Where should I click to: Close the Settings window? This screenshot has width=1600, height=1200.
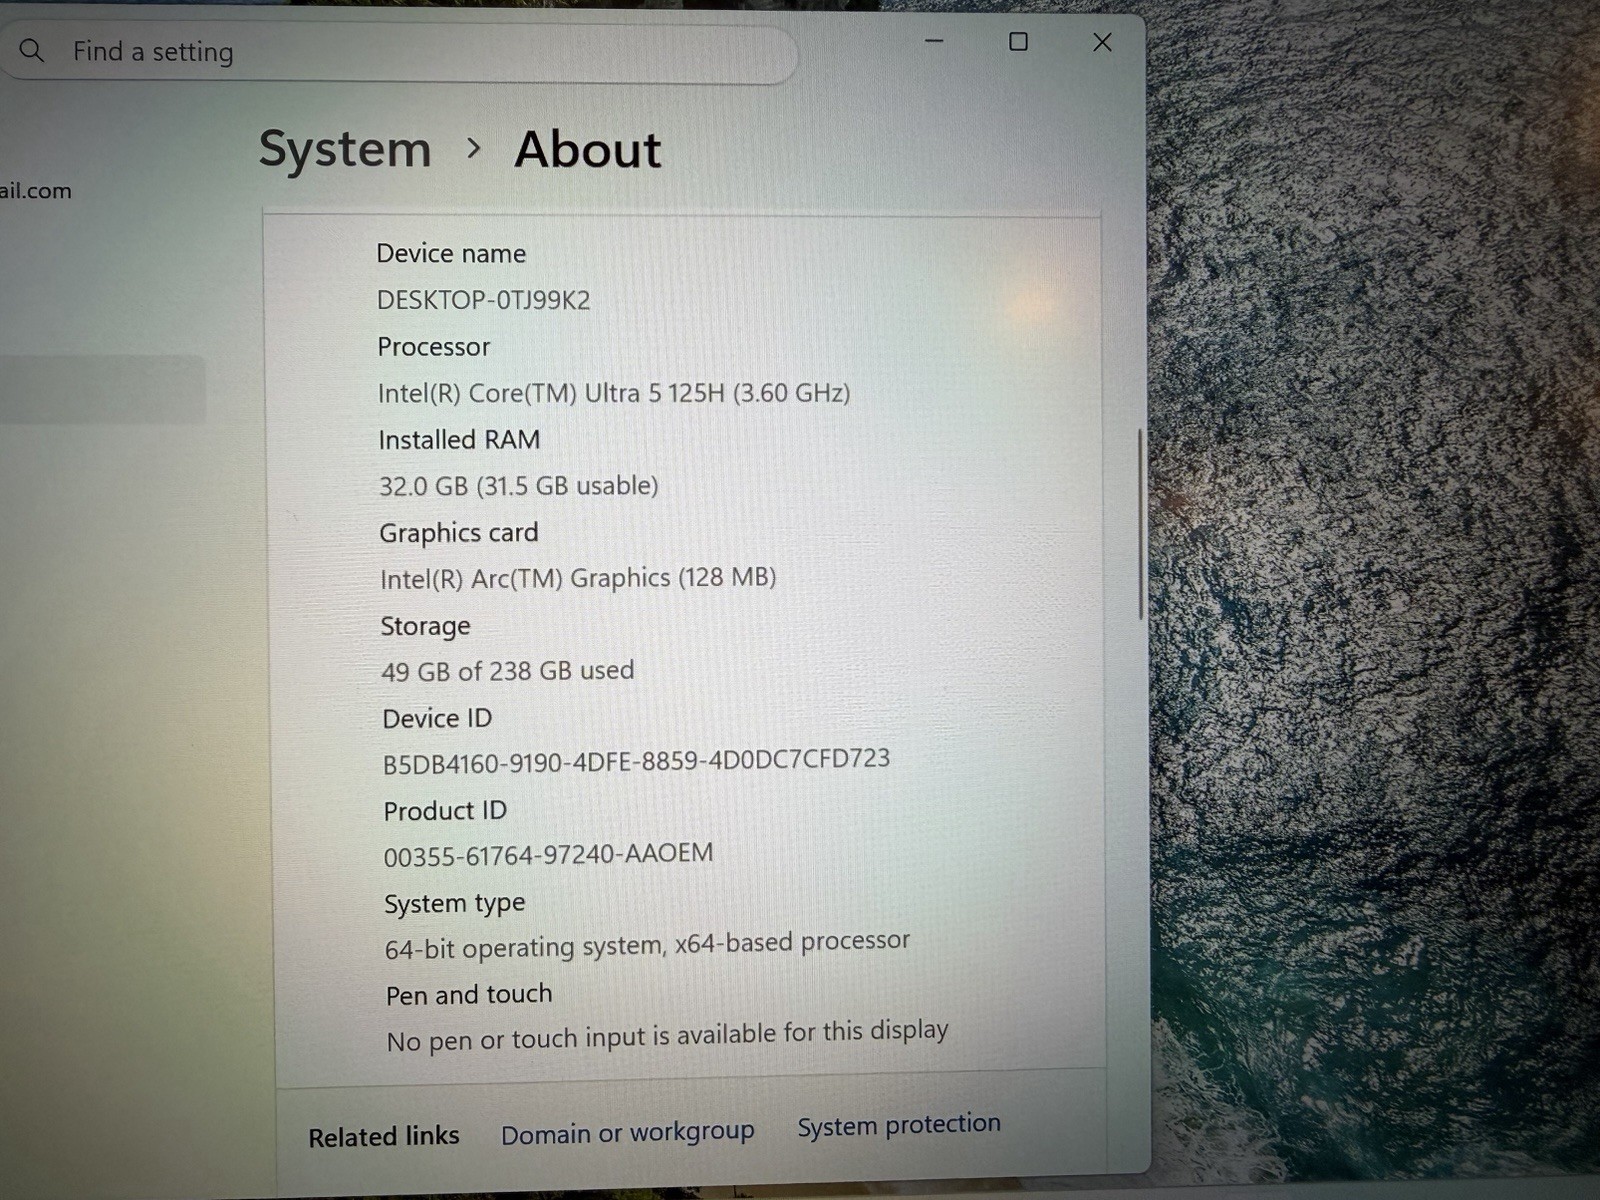(1102, 42)
